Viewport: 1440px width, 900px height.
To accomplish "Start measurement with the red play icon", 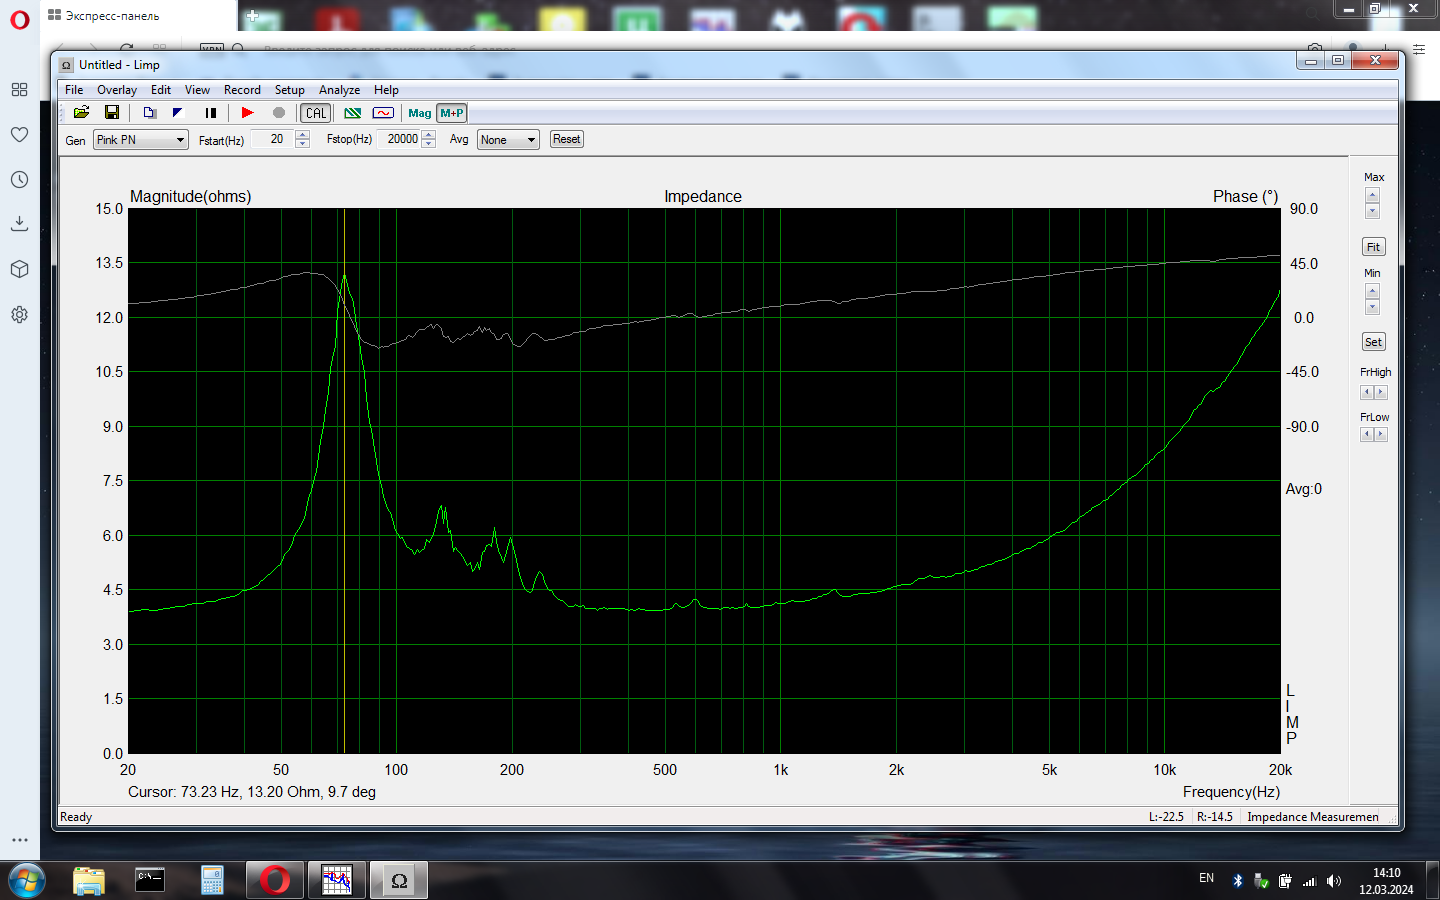I will 247,113.
